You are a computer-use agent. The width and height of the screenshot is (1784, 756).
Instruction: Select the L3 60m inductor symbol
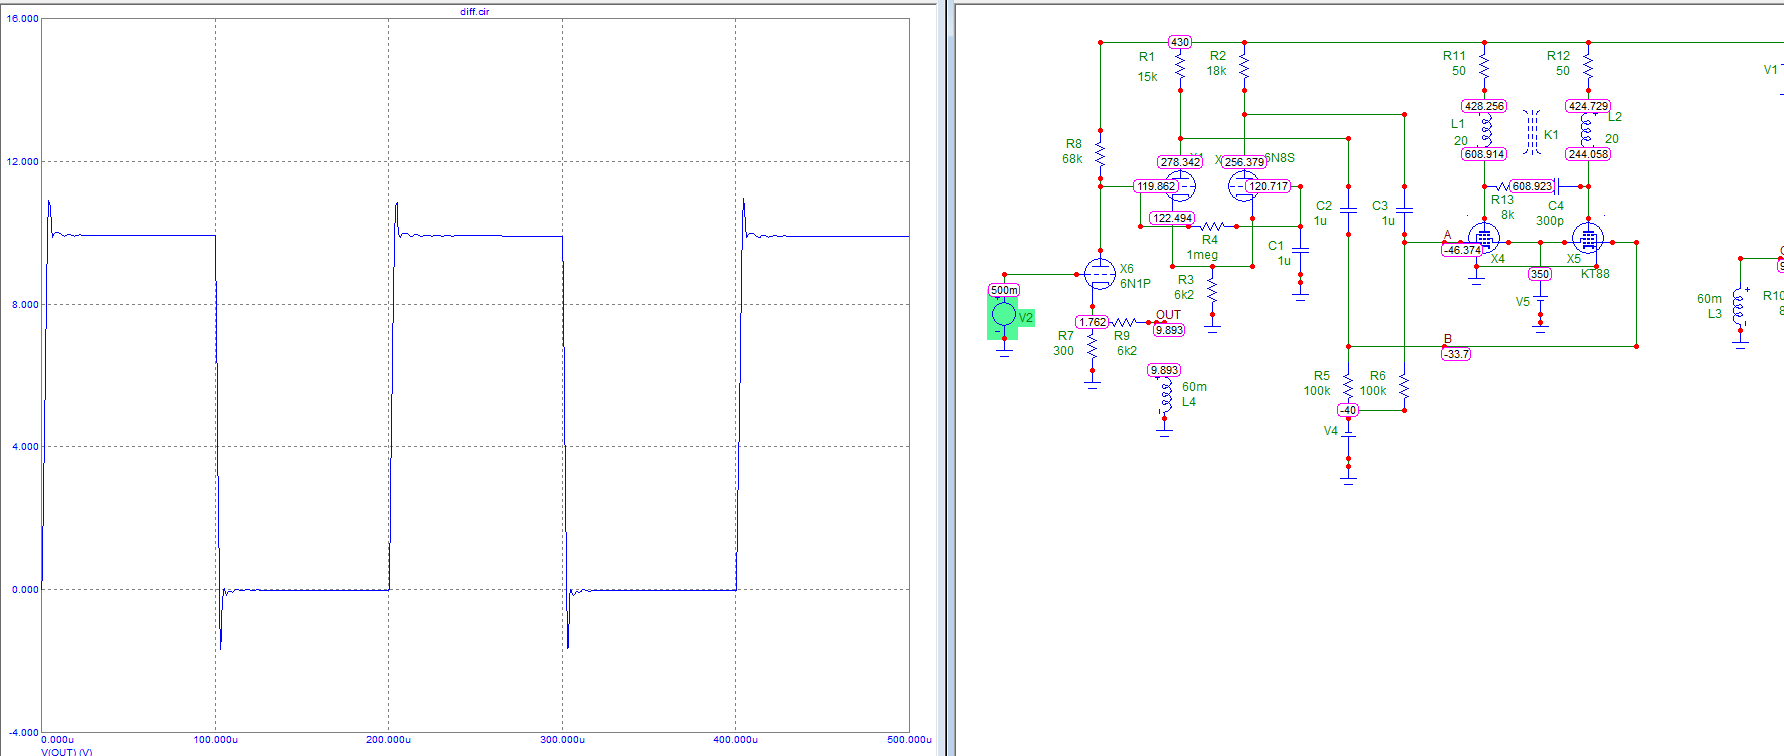1741,307
